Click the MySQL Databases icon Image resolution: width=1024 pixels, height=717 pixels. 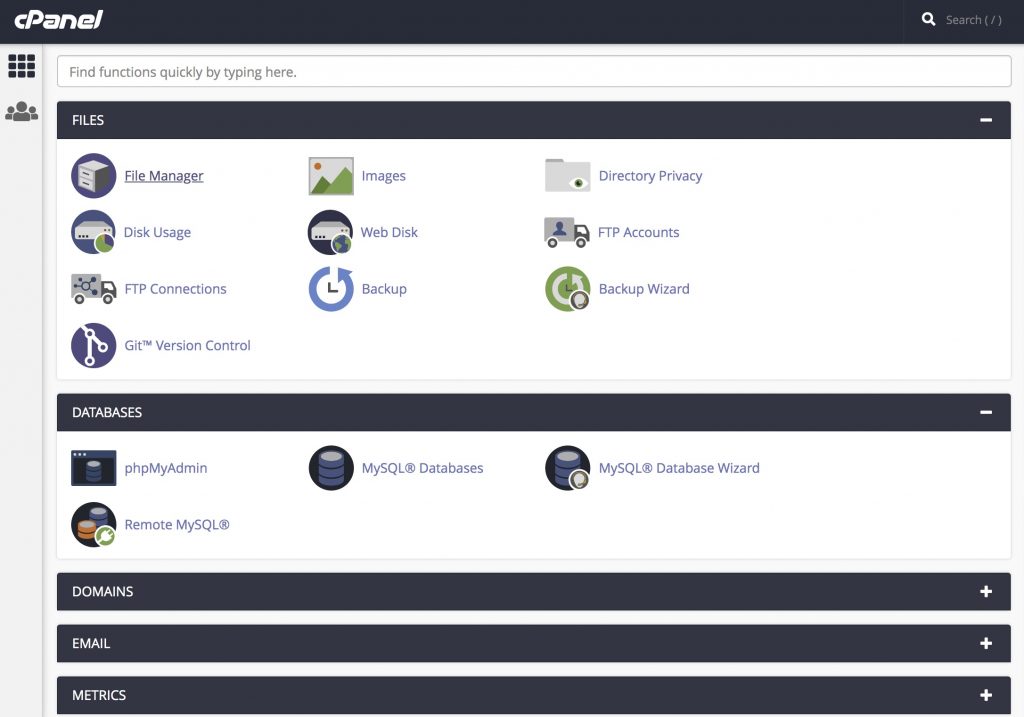(331, 468)
